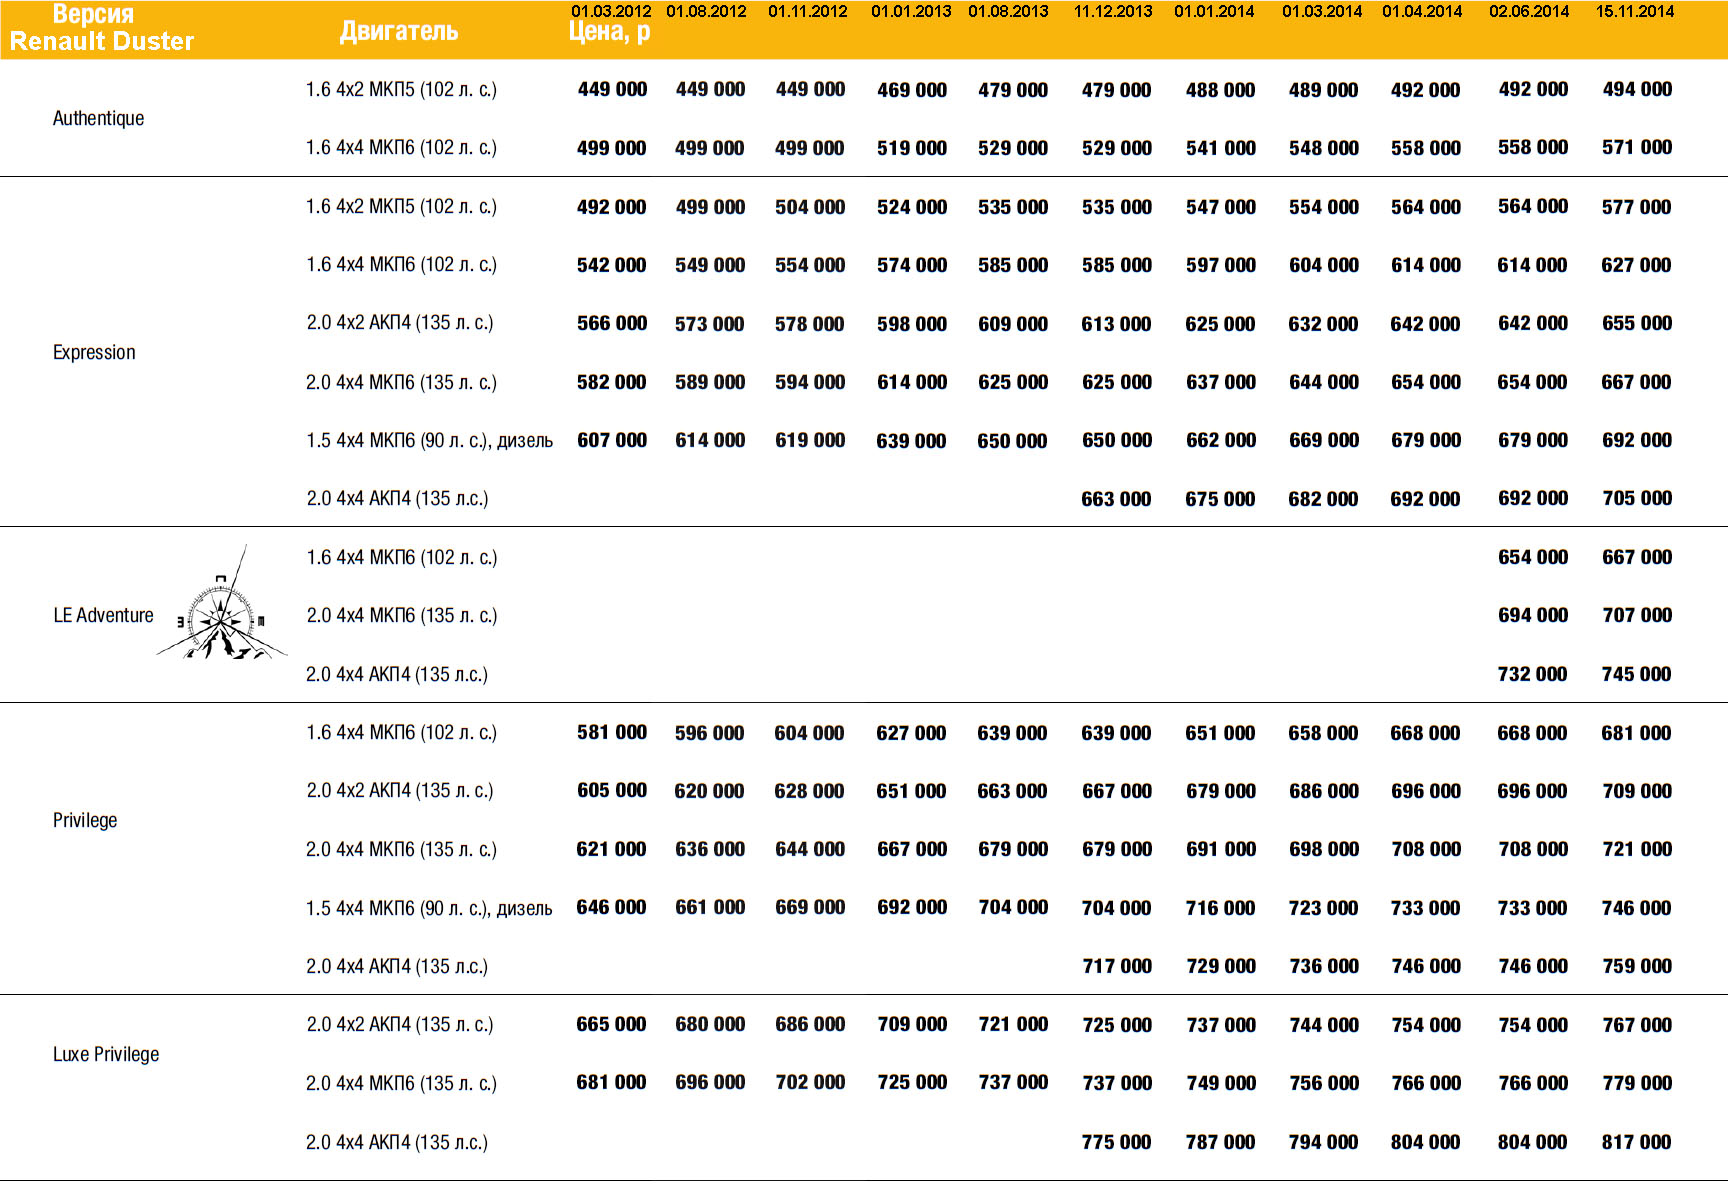This screenshot has width=1728, height=1187.
Task: Click price 504 000 in Expression row
Action: 810,207
